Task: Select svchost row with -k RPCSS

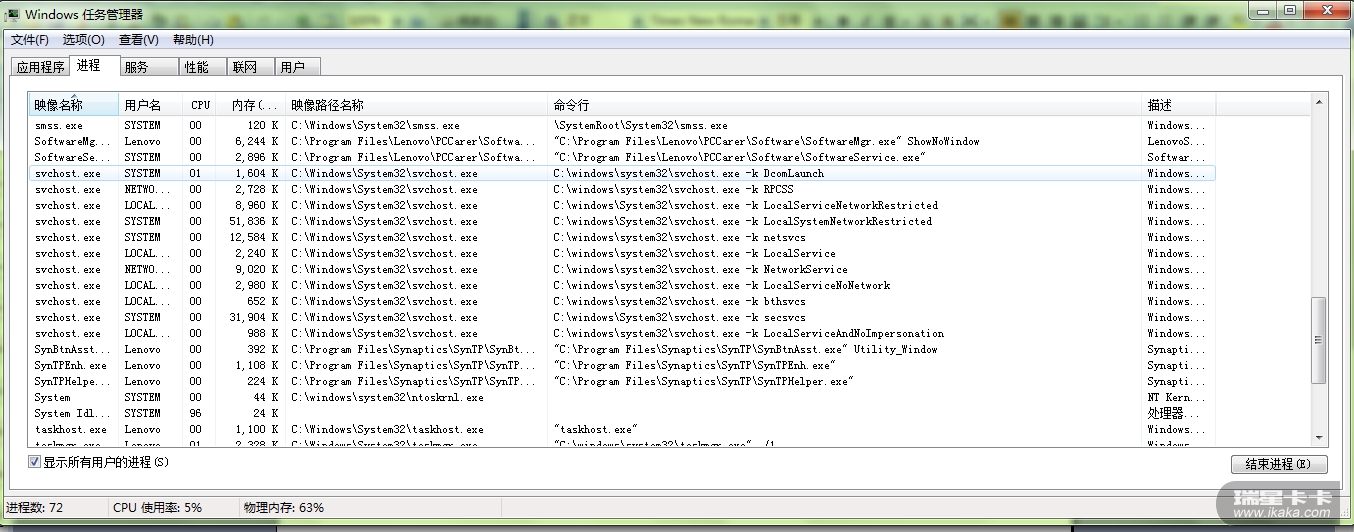Action: (620, 190)
